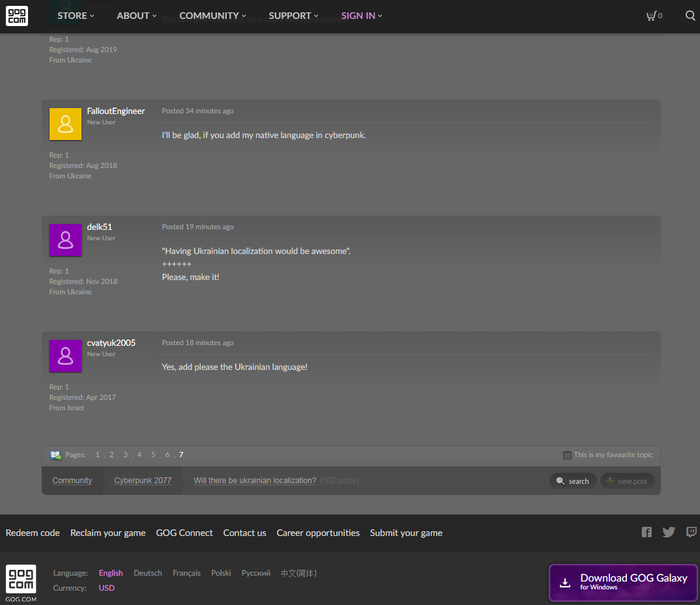
Task: Open GOG Twitter page icon
Action: [669, 532]
